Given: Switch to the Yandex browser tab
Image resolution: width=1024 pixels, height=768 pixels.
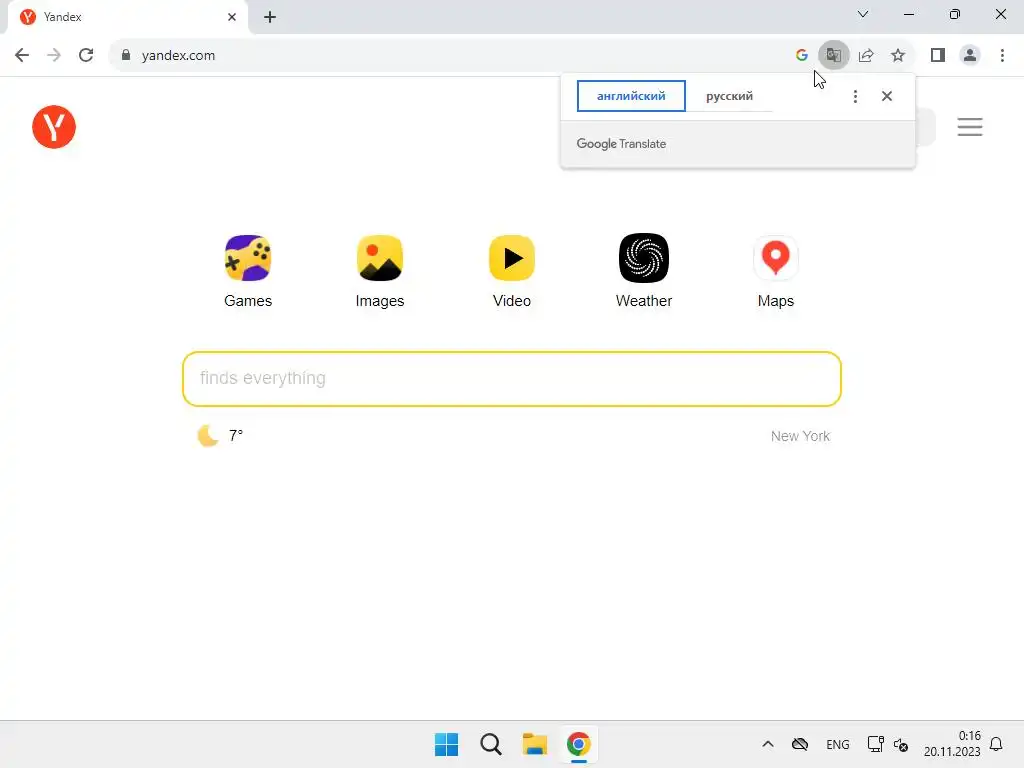Looking at the screenshot, I should (128, 17).
